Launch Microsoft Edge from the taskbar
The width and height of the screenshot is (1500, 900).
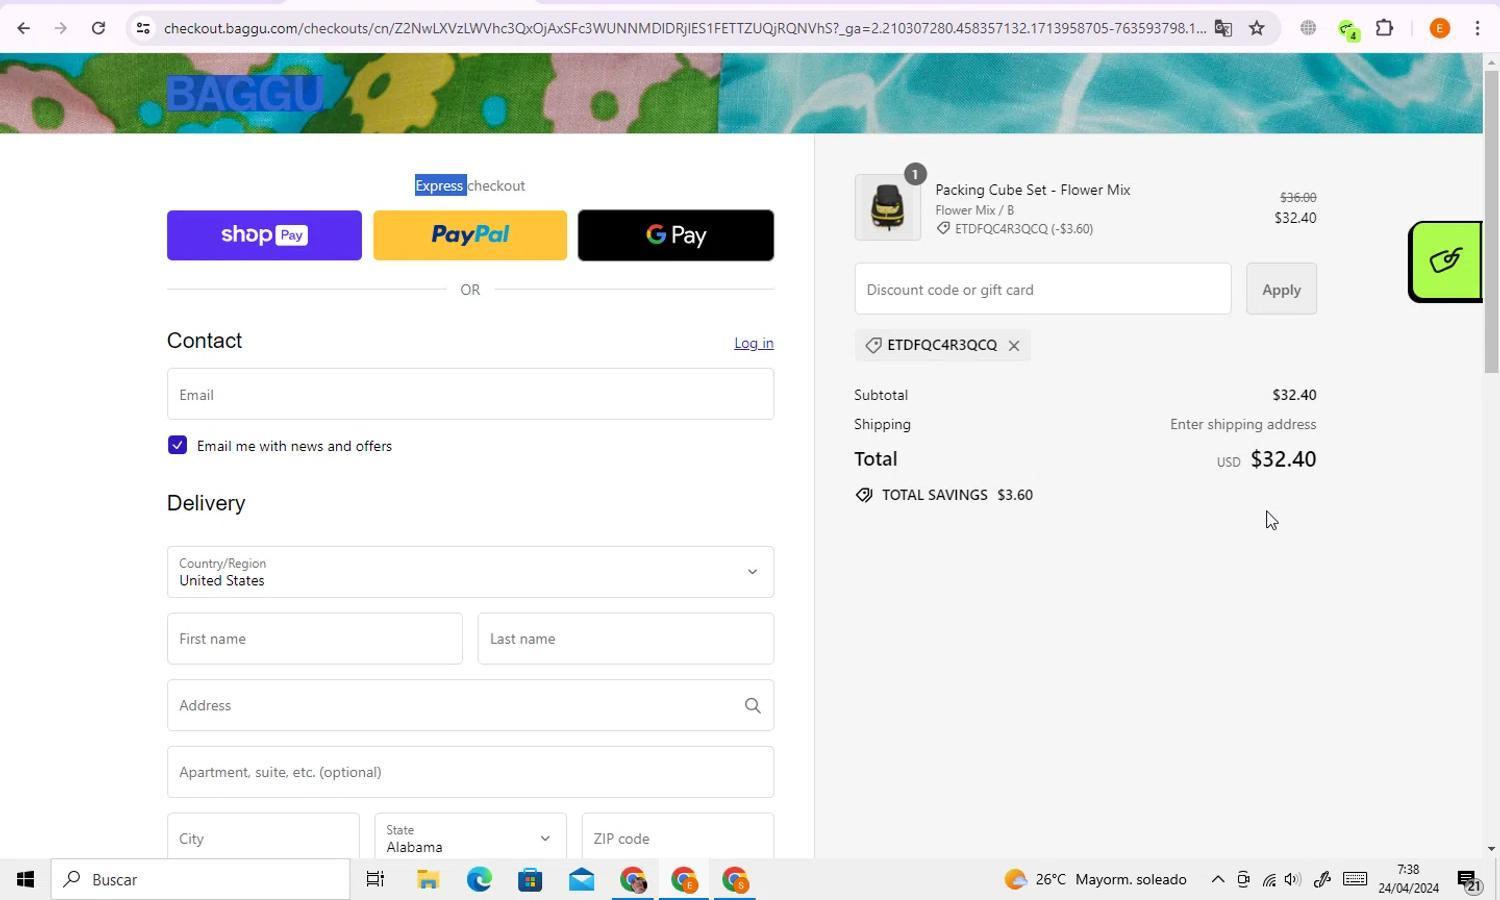[x=479, y=880]
